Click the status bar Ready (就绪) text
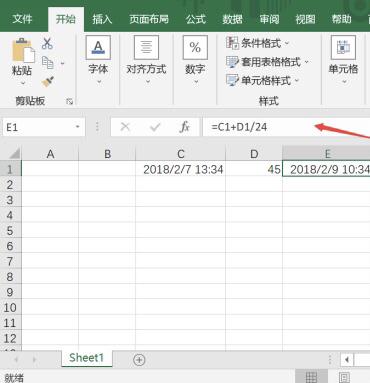Screen dimensions: 370x383 pos(14,378)
